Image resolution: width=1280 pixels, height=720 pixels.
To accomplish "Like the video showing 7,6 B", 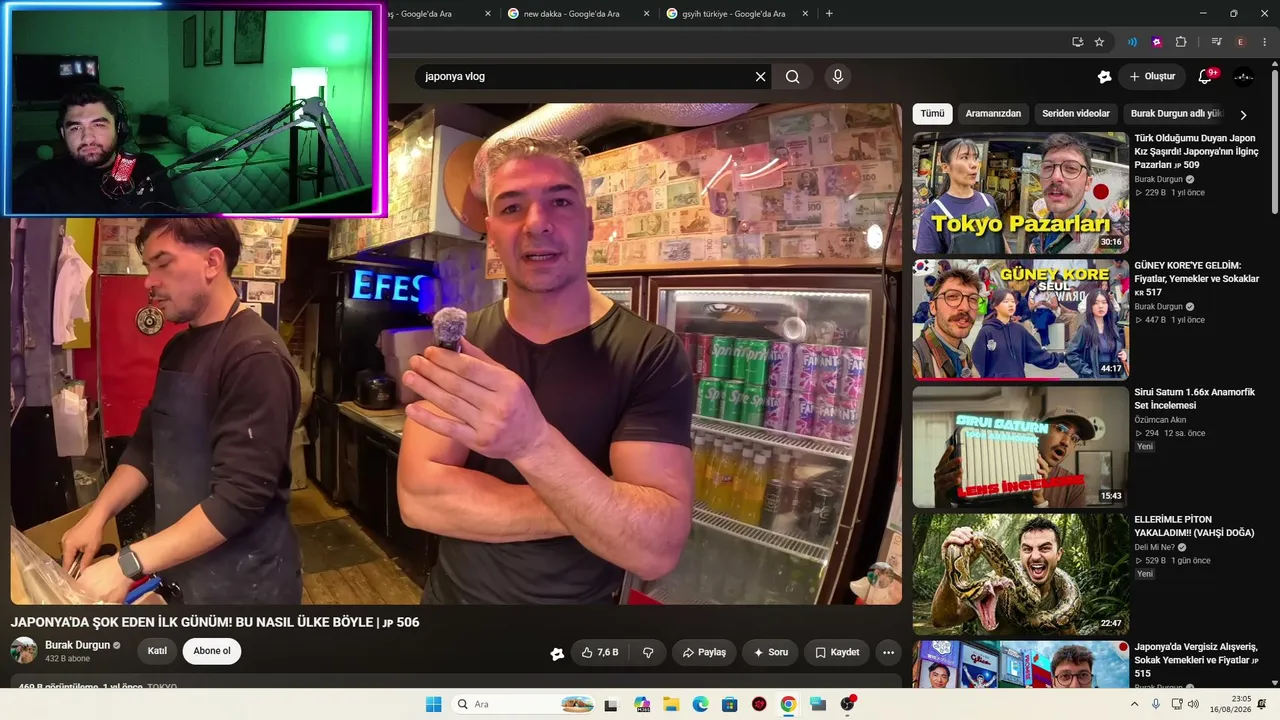I will click(x=600, y=652).
